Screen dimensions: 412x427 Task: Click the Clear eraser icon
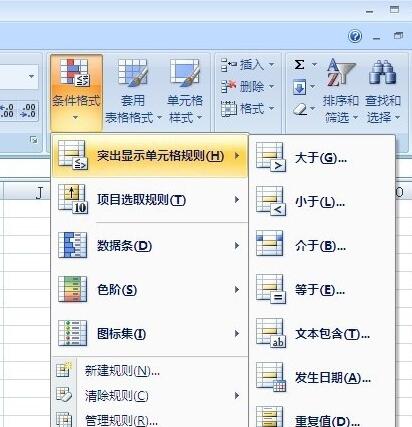pos(300,109)
